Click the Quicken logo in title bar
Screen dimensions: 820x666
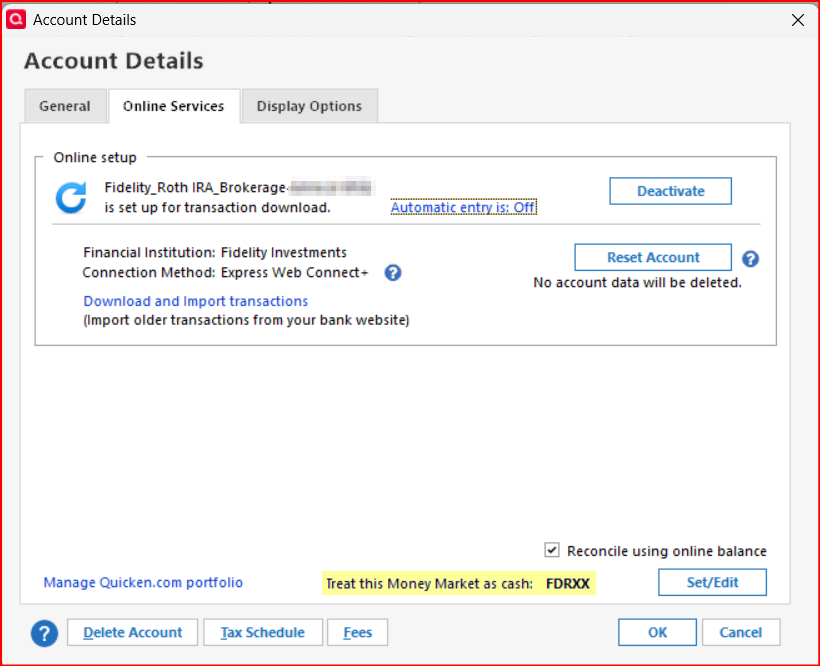click(16, 19)
